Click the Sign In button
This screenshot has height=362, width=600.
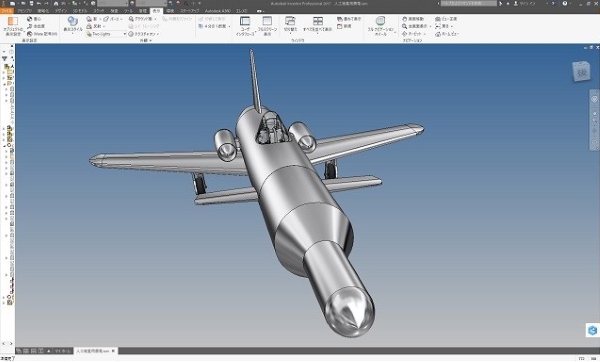525,3
